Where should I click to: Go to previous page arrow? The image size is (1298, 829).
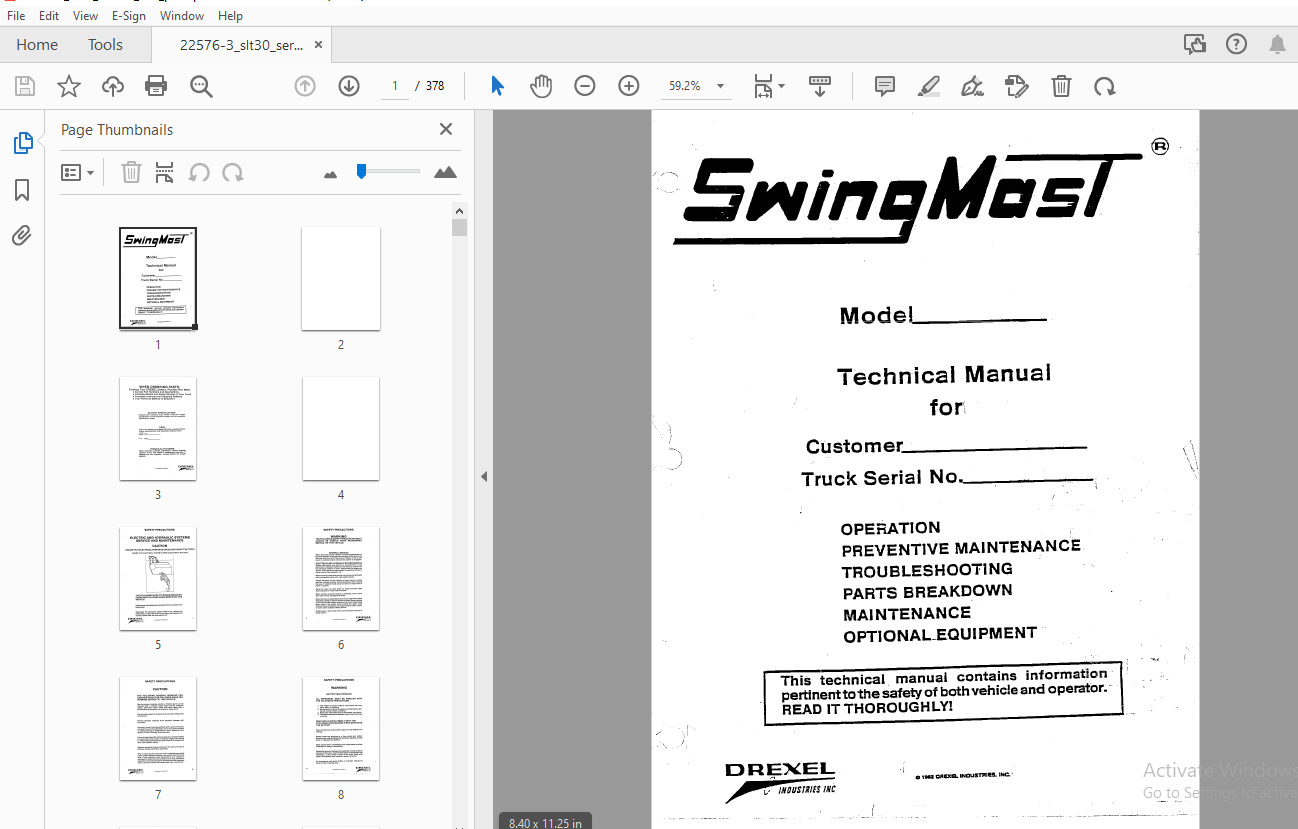coord(305,86)
